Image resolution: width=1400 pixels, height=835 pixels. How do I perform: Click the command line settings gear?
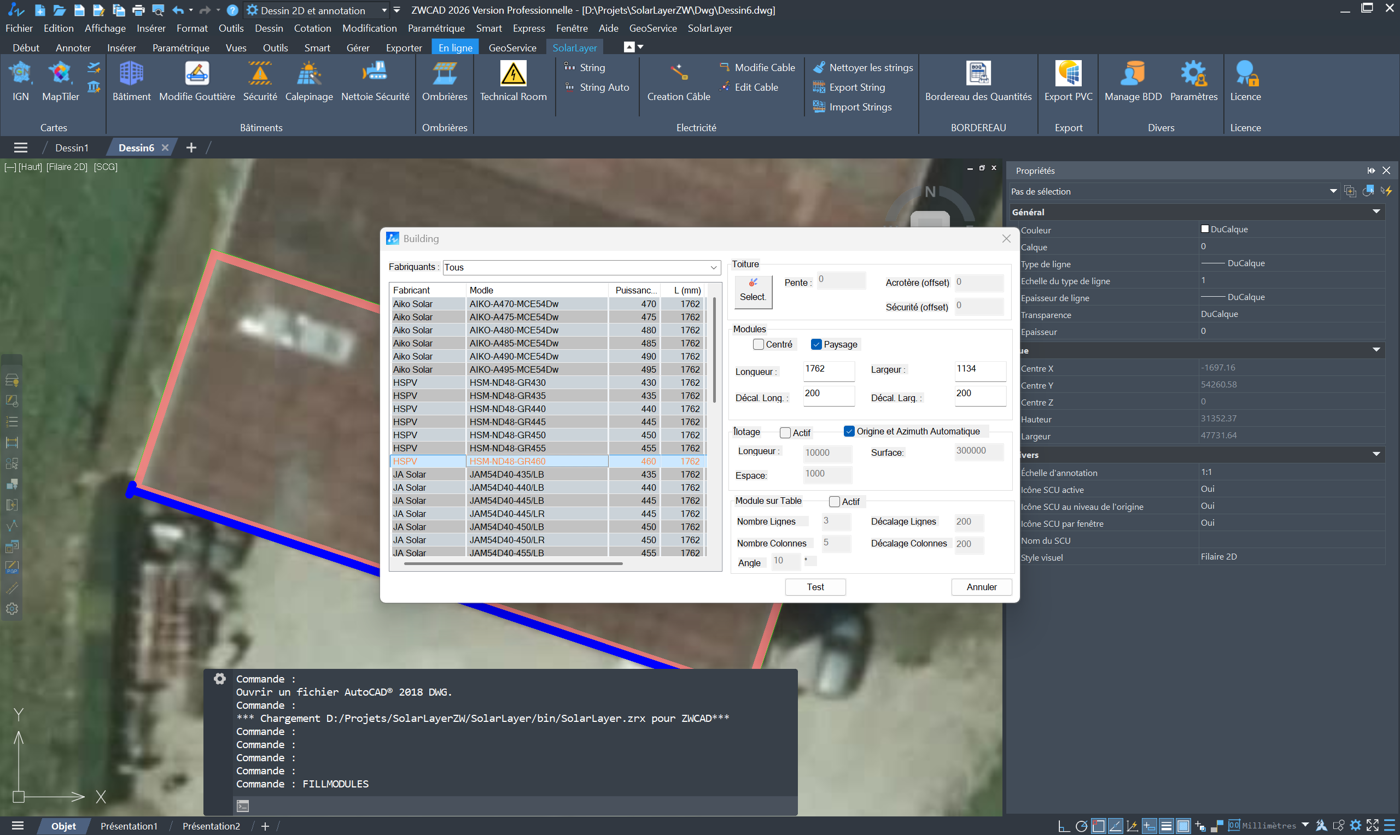220,679
